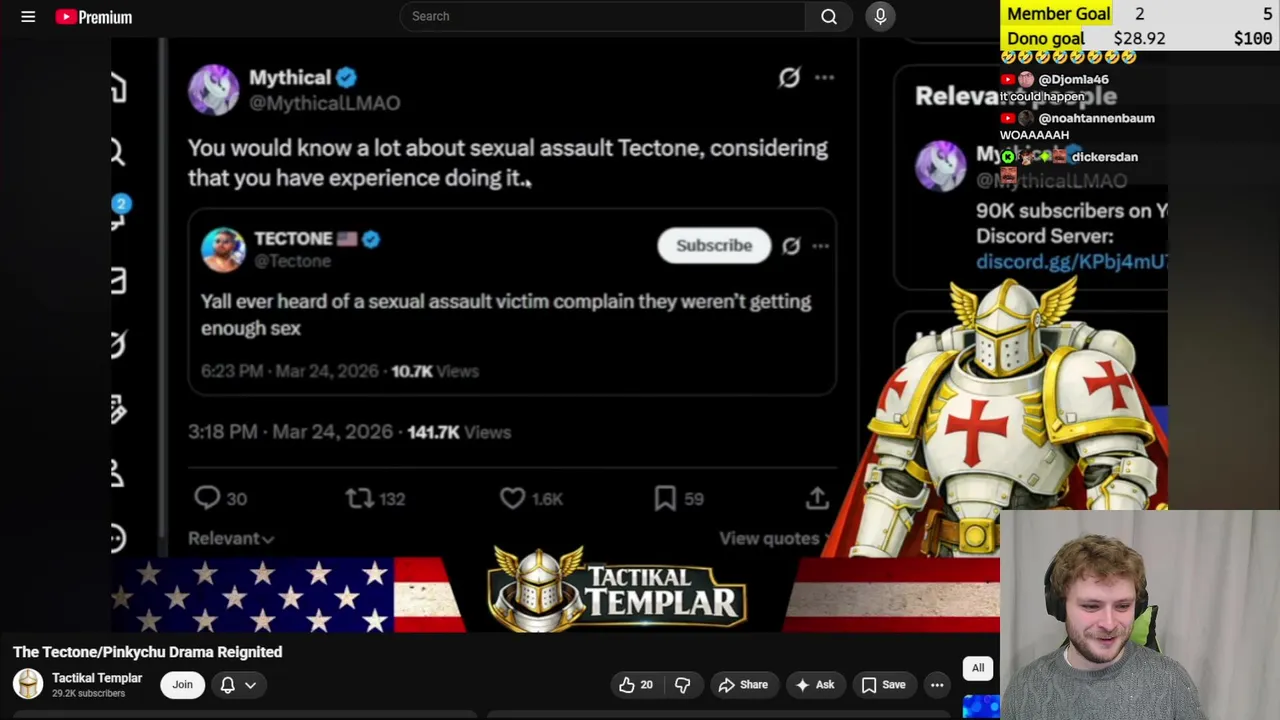Screen dimensions: 1280x720
Task: Open X sidebar search icon
Action: click(x=118, y=152)
